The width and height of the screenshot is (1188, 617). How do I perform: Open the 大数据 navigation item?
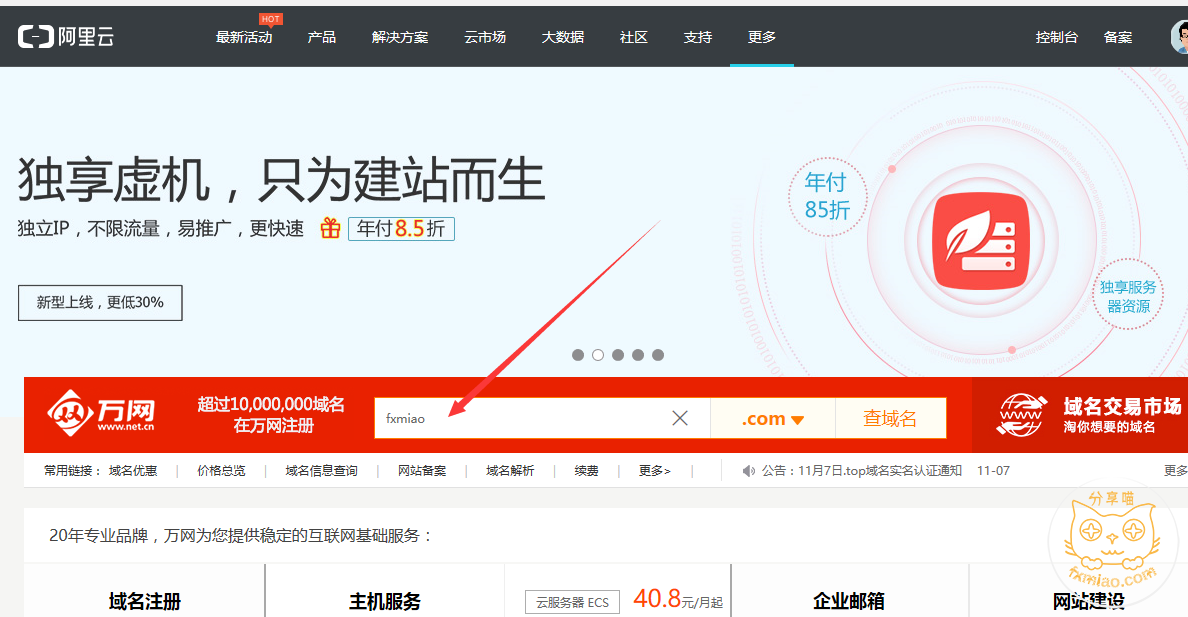click(x=563, y=37)
